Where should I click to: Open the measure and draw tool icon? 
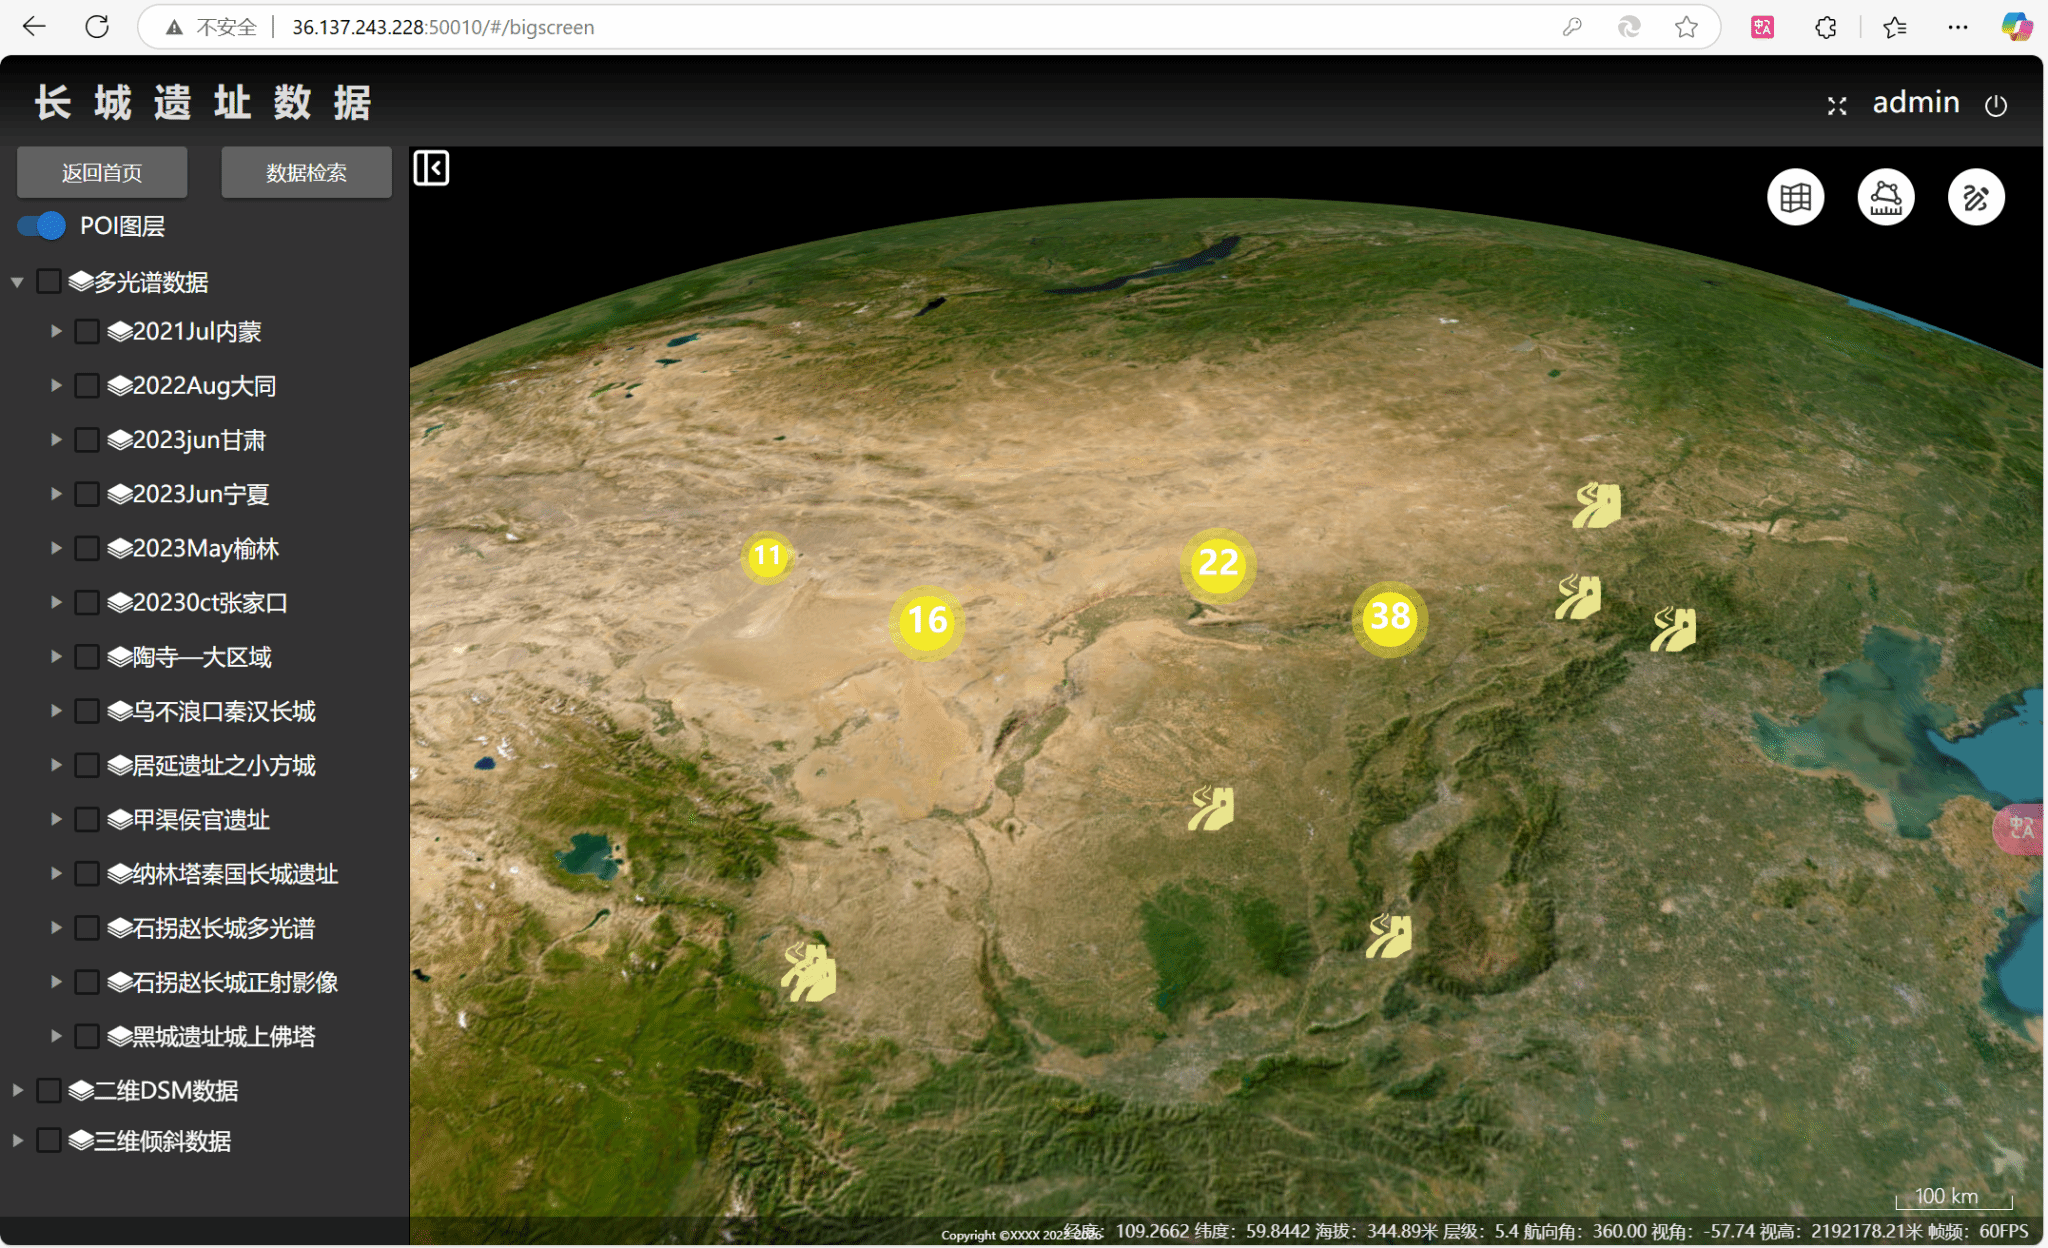[x=1975, y=197]
